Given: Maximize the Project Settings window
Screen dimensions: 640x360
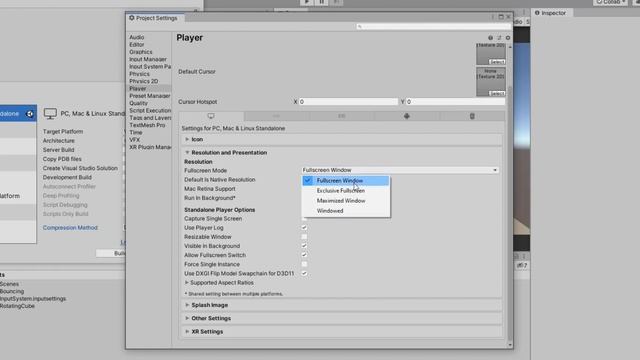Looking at the screenshot, I should coord(501,17).
